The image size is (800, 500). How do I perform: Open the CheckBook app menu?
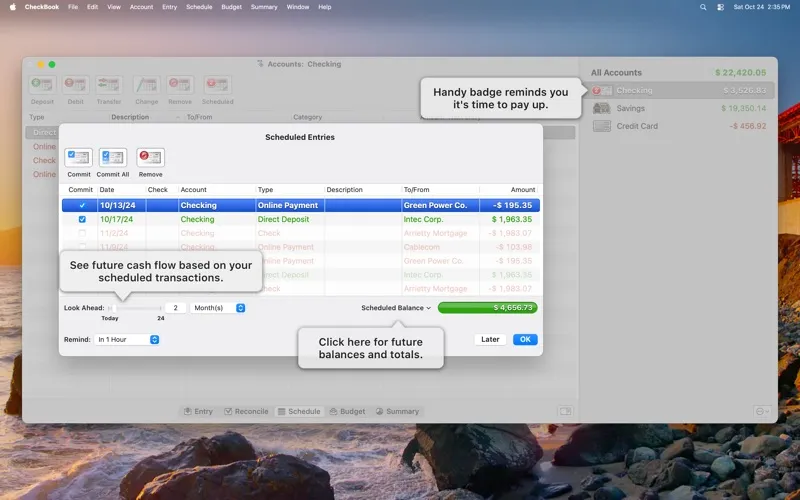(42, 7)
